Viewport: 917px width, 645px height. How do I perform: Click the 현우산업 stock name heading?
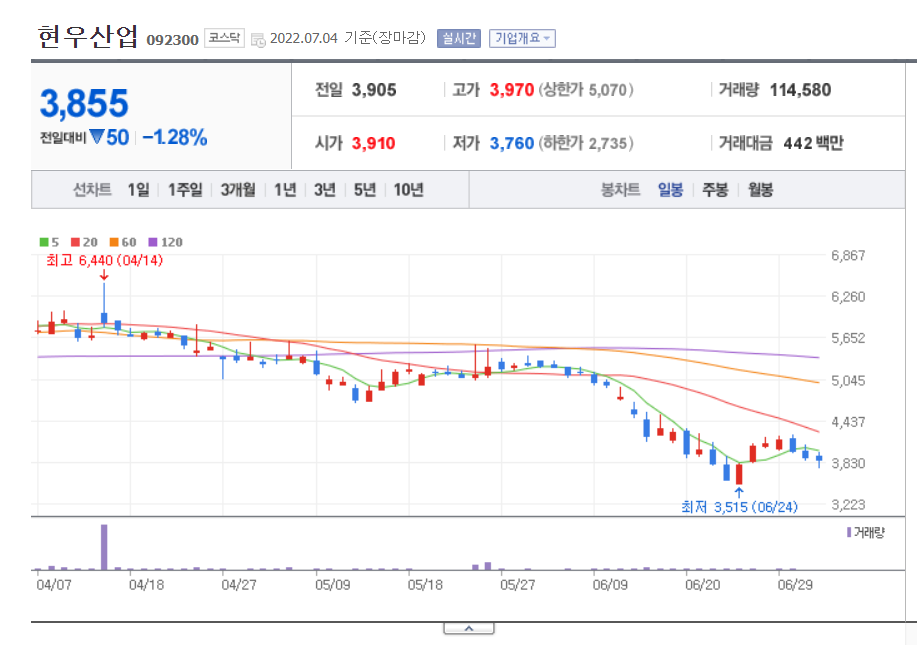[88, 37]
